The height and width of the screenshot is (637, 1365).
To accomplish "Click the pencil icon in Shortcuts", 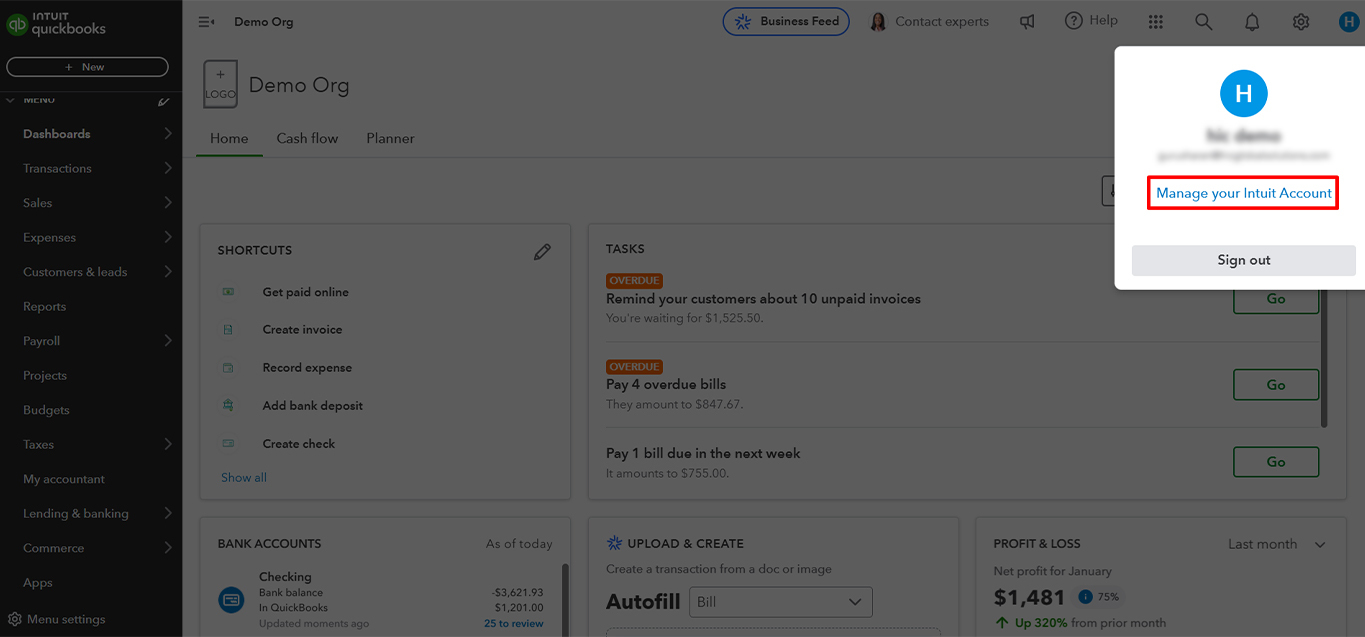I will pos(542,252).
